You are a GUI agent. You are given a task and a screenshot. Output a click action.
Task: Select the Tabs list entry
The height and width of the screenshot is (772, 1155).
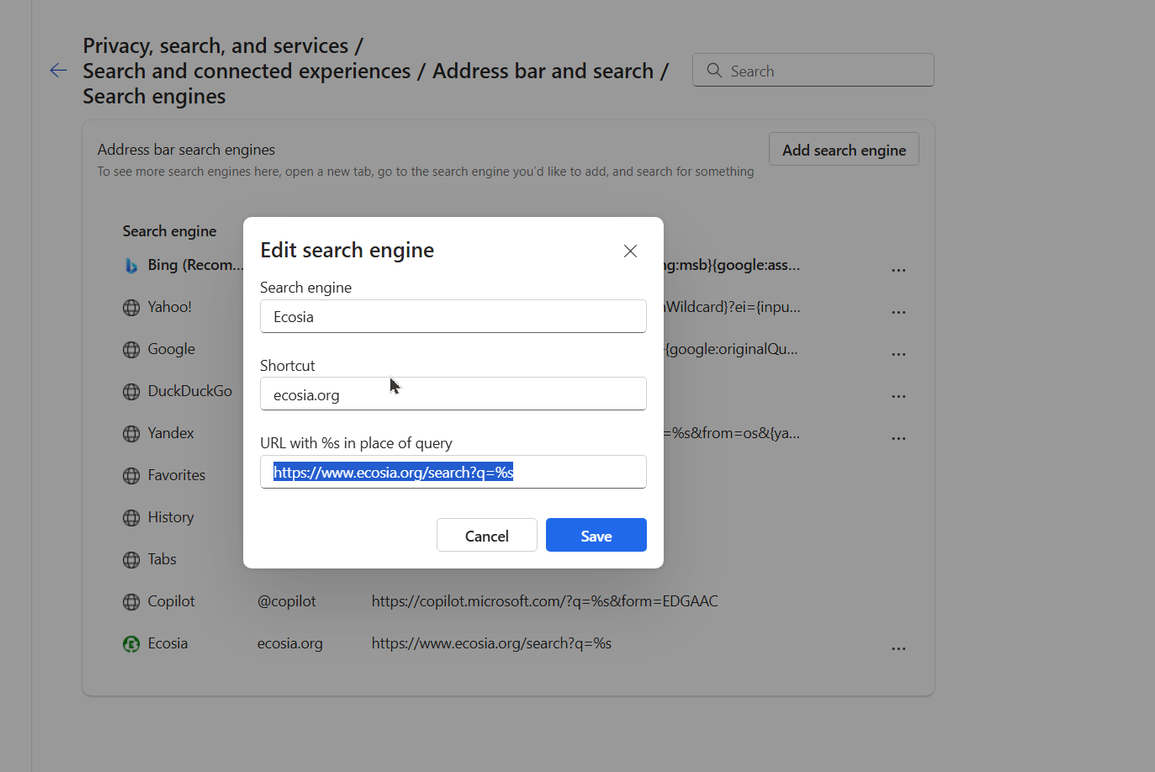(x=161, y=558)
